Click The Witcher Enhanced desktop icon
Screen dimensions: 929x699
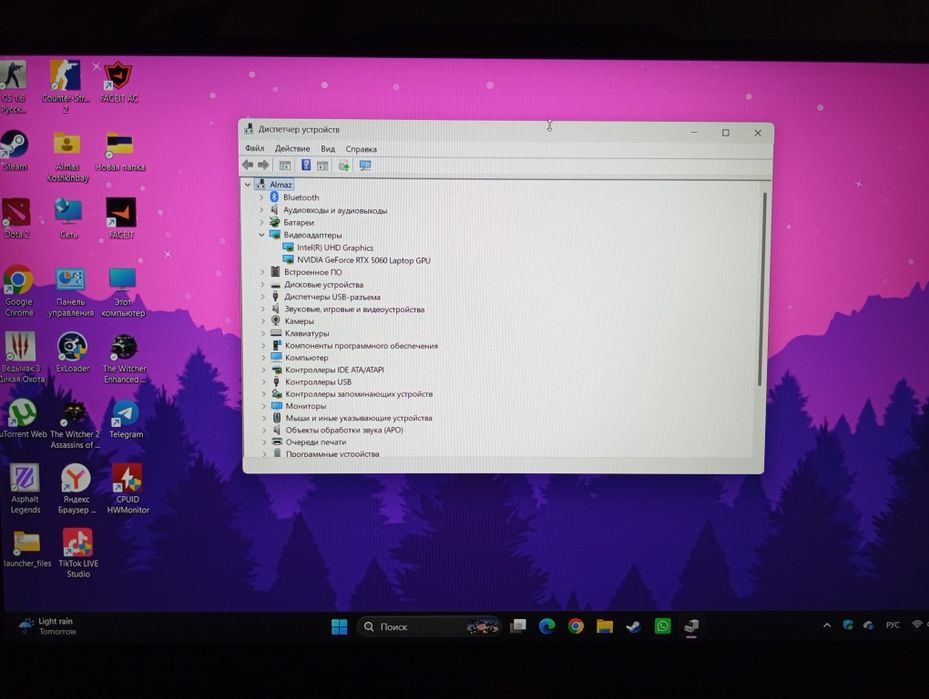124,358
